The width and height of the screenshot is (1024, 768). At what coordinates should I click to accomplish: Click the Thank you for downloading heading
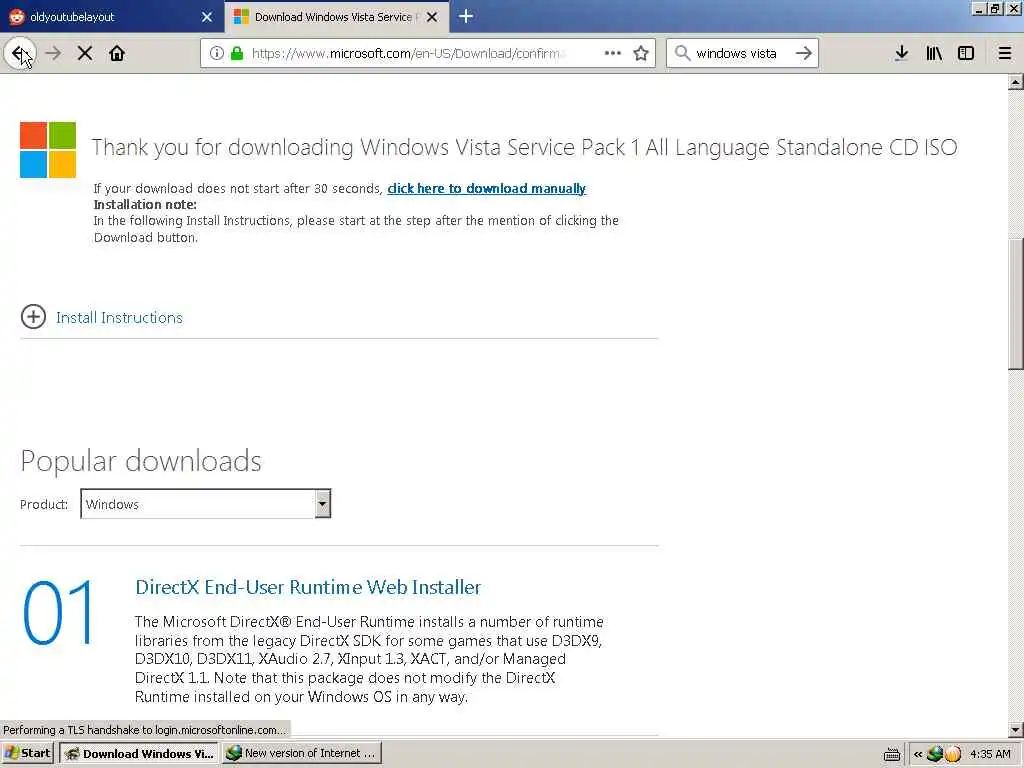click(x=524, y=148)
